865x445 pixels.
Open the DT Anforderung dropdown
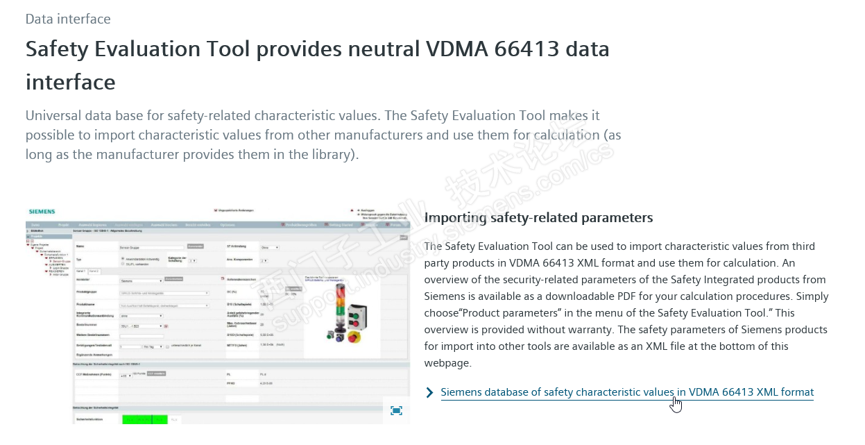click(269, 246)
